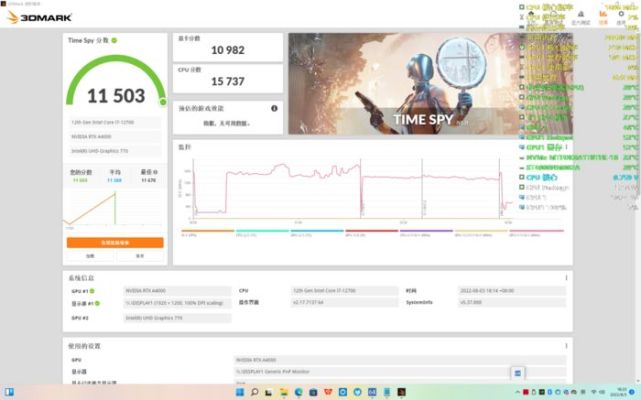Open the Options gear tab
Viewport: 641px width, 400px height.
click(x=621, y=18)
